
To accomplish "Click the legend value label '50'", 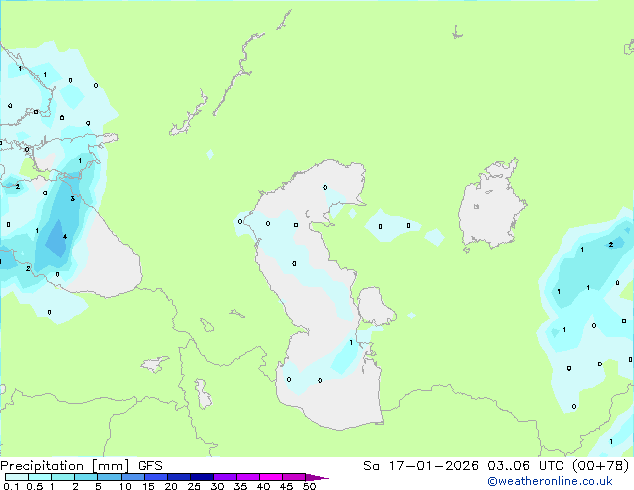I will pos(309,486).
